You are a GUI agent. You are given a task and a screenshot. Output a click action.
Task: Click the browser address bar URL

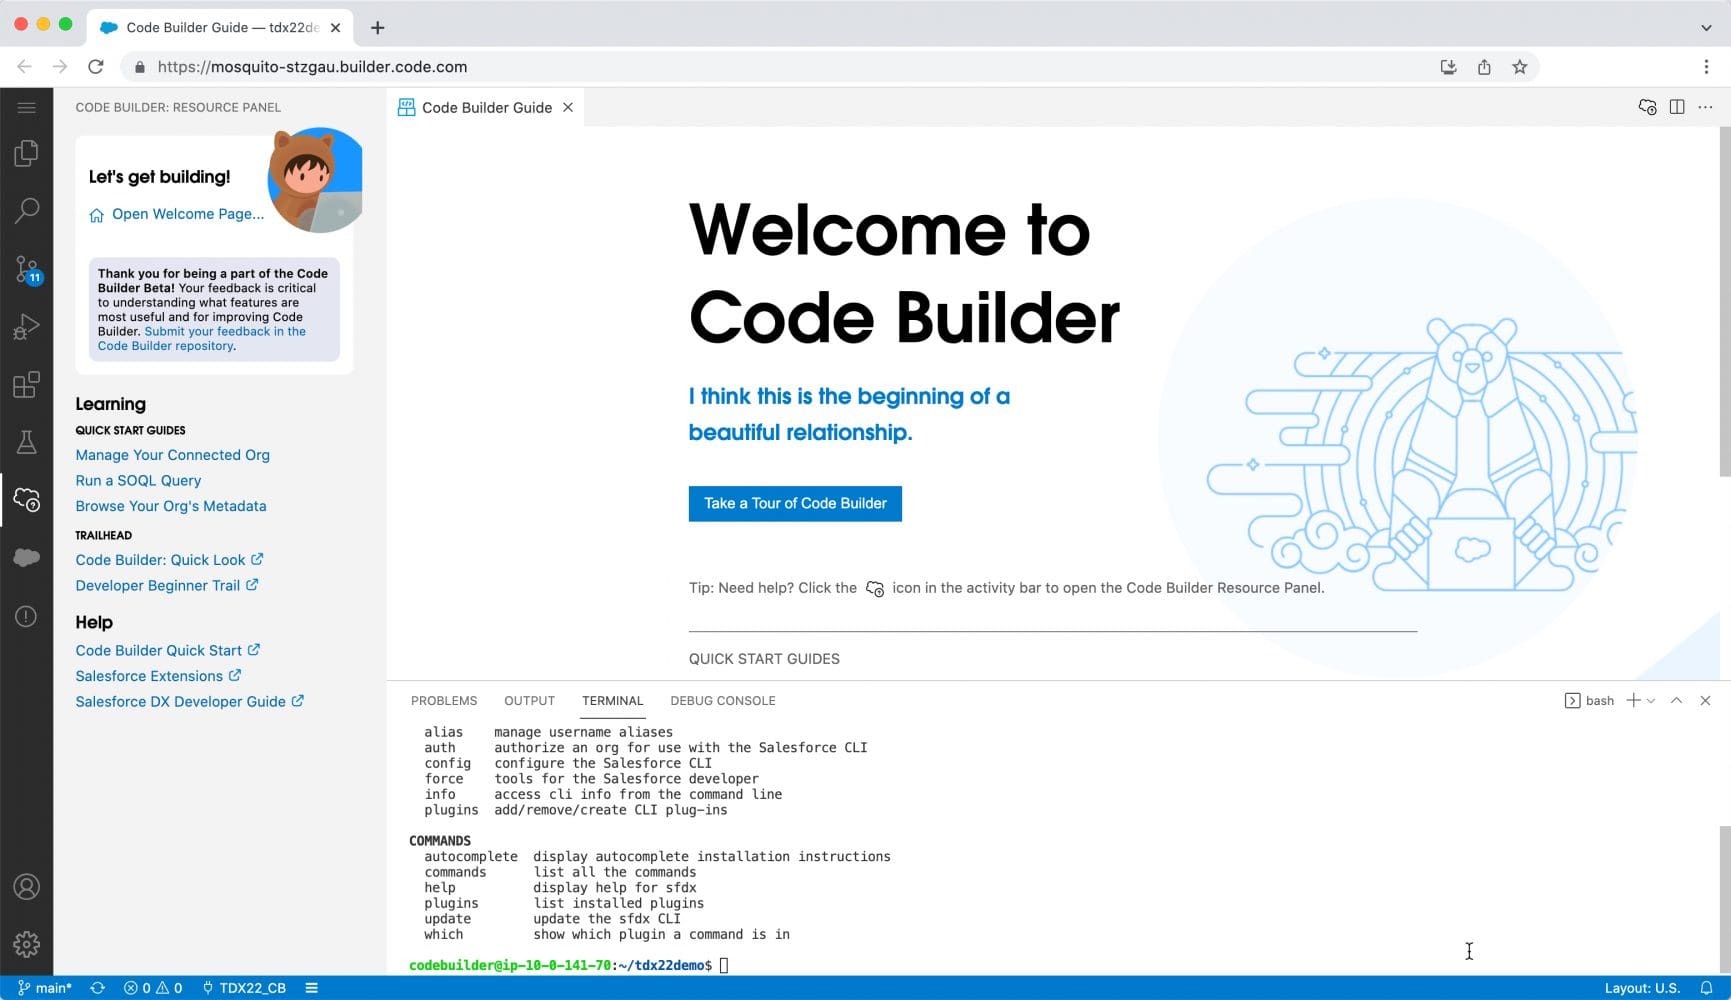point(312,67)
